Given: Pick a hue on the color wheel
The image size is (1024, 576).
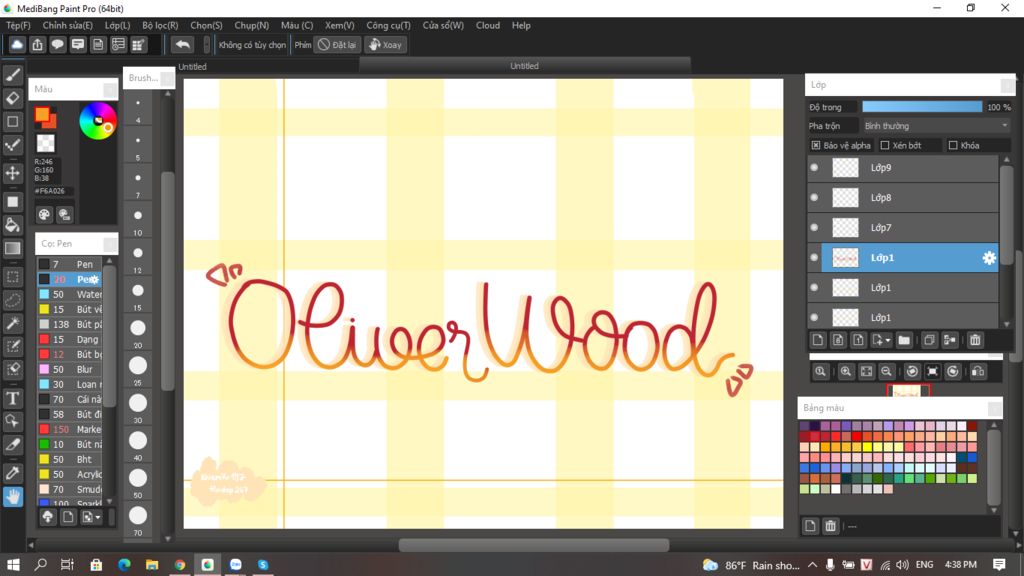Looking at the screenshot, I should [x=98, y=121].
